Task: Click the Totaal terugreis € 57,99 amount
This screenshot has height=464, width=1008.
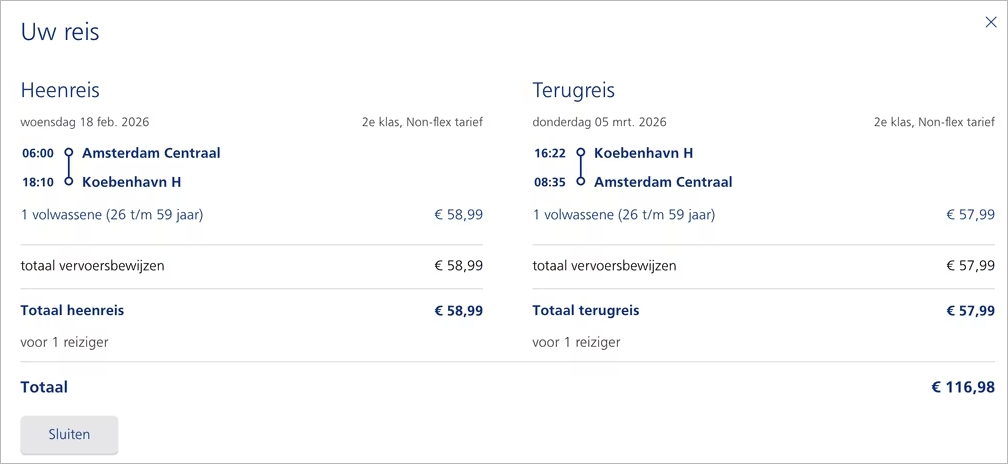Action: 970,311
